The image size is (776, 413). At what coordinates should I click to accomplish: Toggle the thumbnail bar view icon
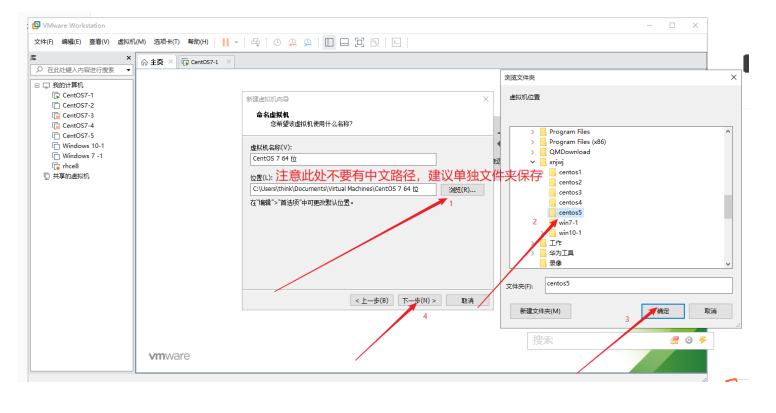pyautogui.click(x=344, y=43)
